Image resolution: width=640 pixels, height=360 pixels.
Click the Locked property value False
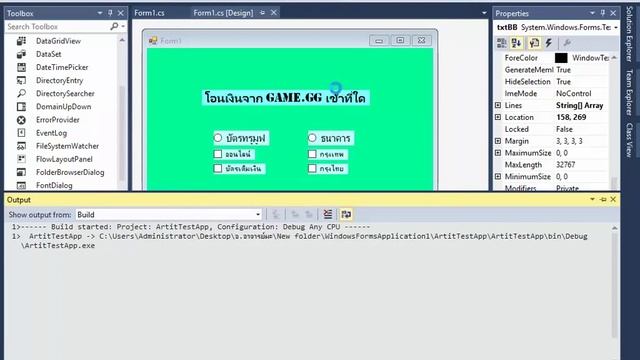pos(564,129)
